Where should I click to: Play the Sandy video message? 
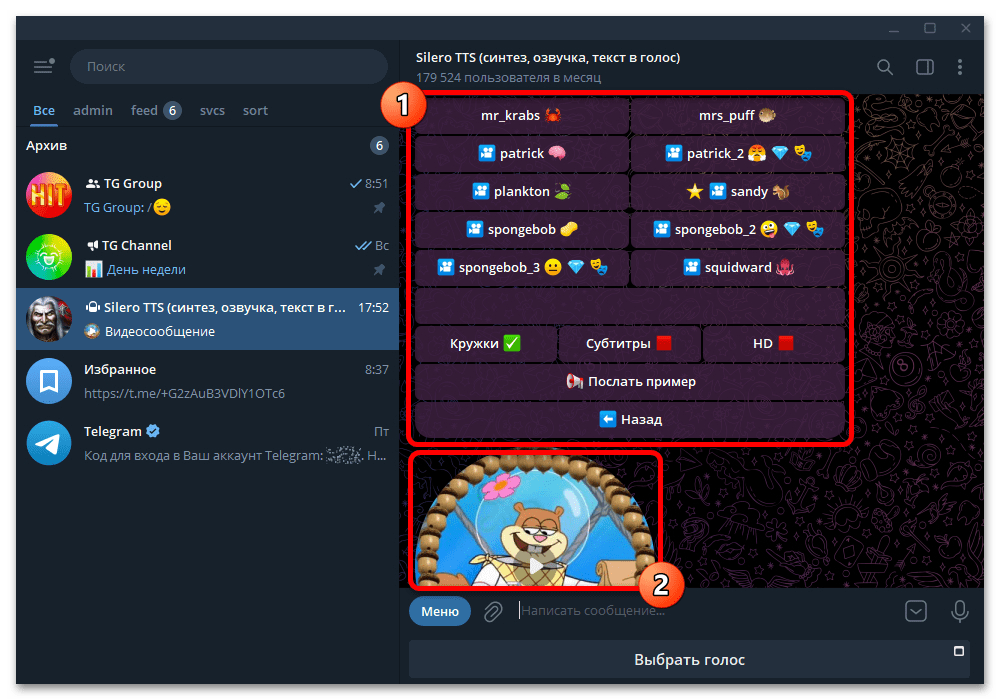[x=536, y=565]
